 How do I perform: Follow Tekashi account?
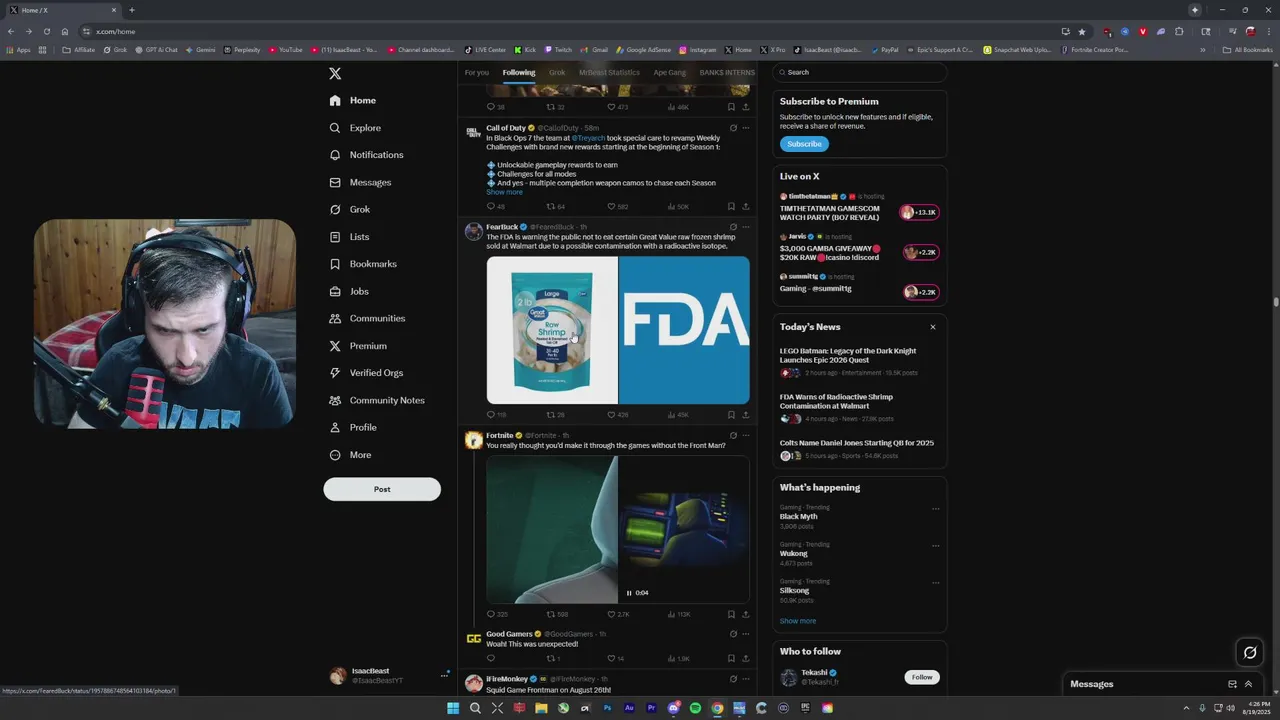click(x=922, y=677)
